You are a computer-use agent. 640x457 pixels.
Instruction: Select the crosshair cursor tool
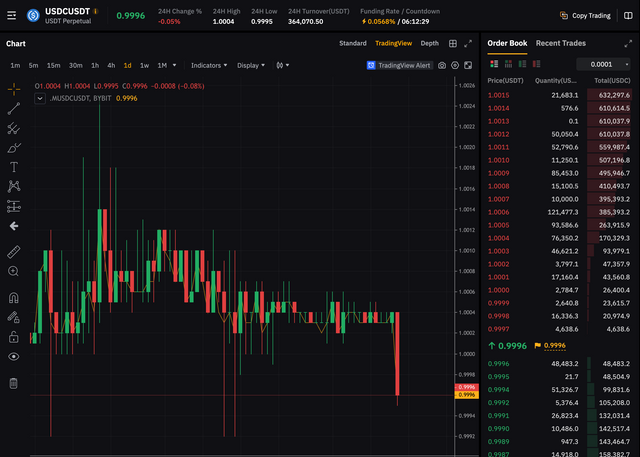(13, 89)
